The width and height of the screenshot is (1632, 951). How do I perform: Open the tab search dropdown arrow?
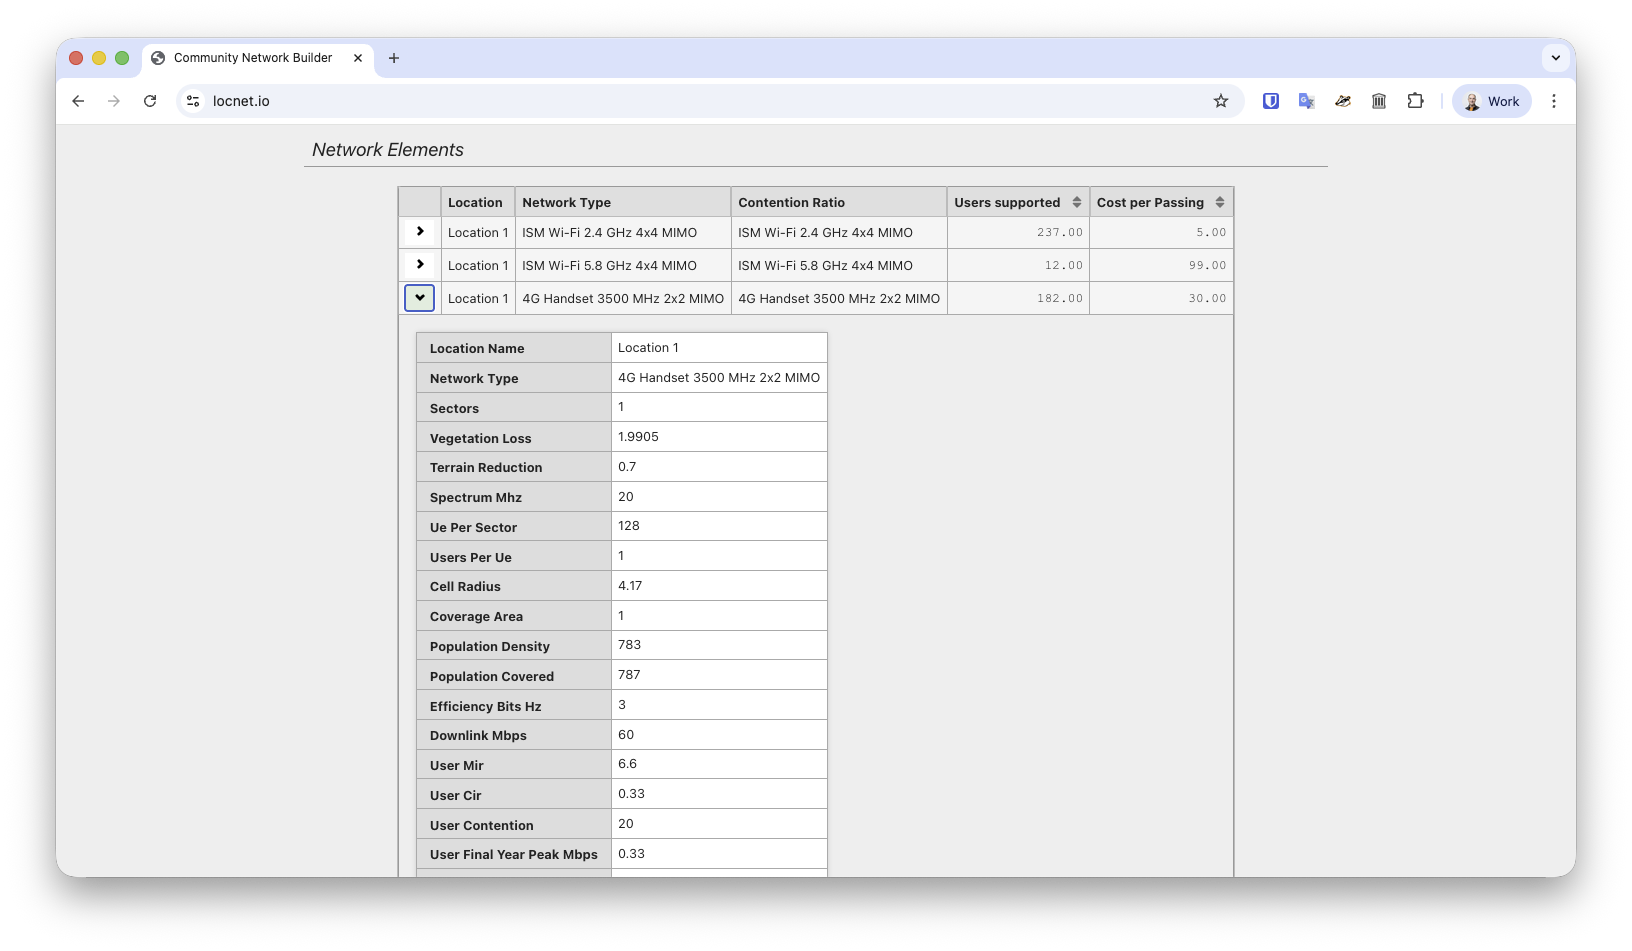click(1555, 58)
